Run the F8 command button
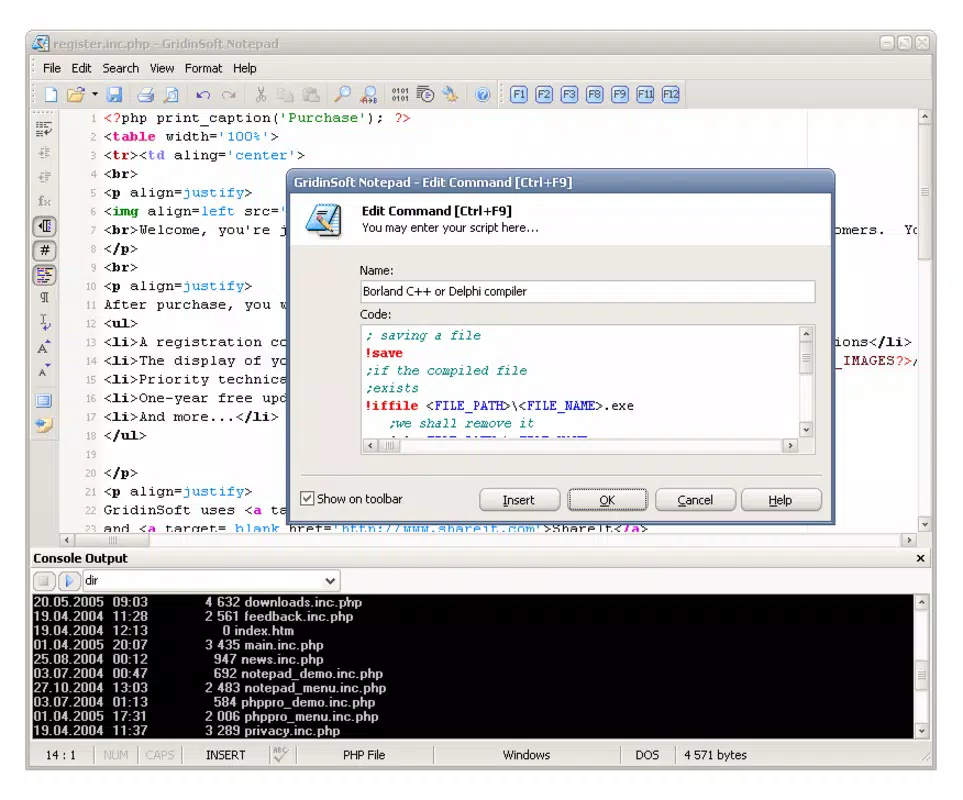This screenshot has height=800, width=963. coord(595,95)
